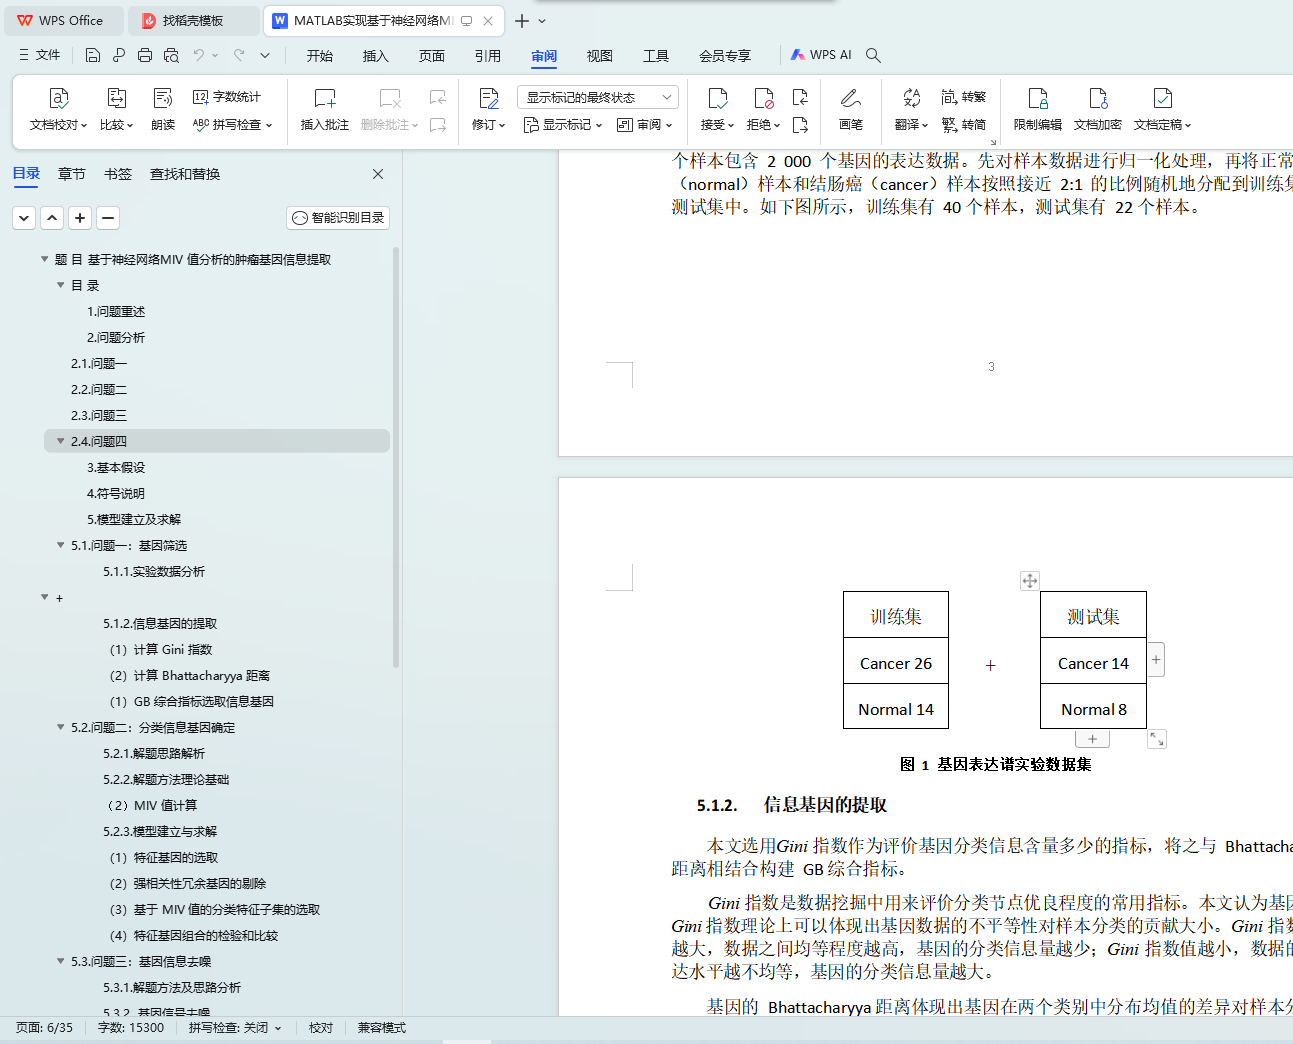Open 文档加密 document encryption

1097,109
